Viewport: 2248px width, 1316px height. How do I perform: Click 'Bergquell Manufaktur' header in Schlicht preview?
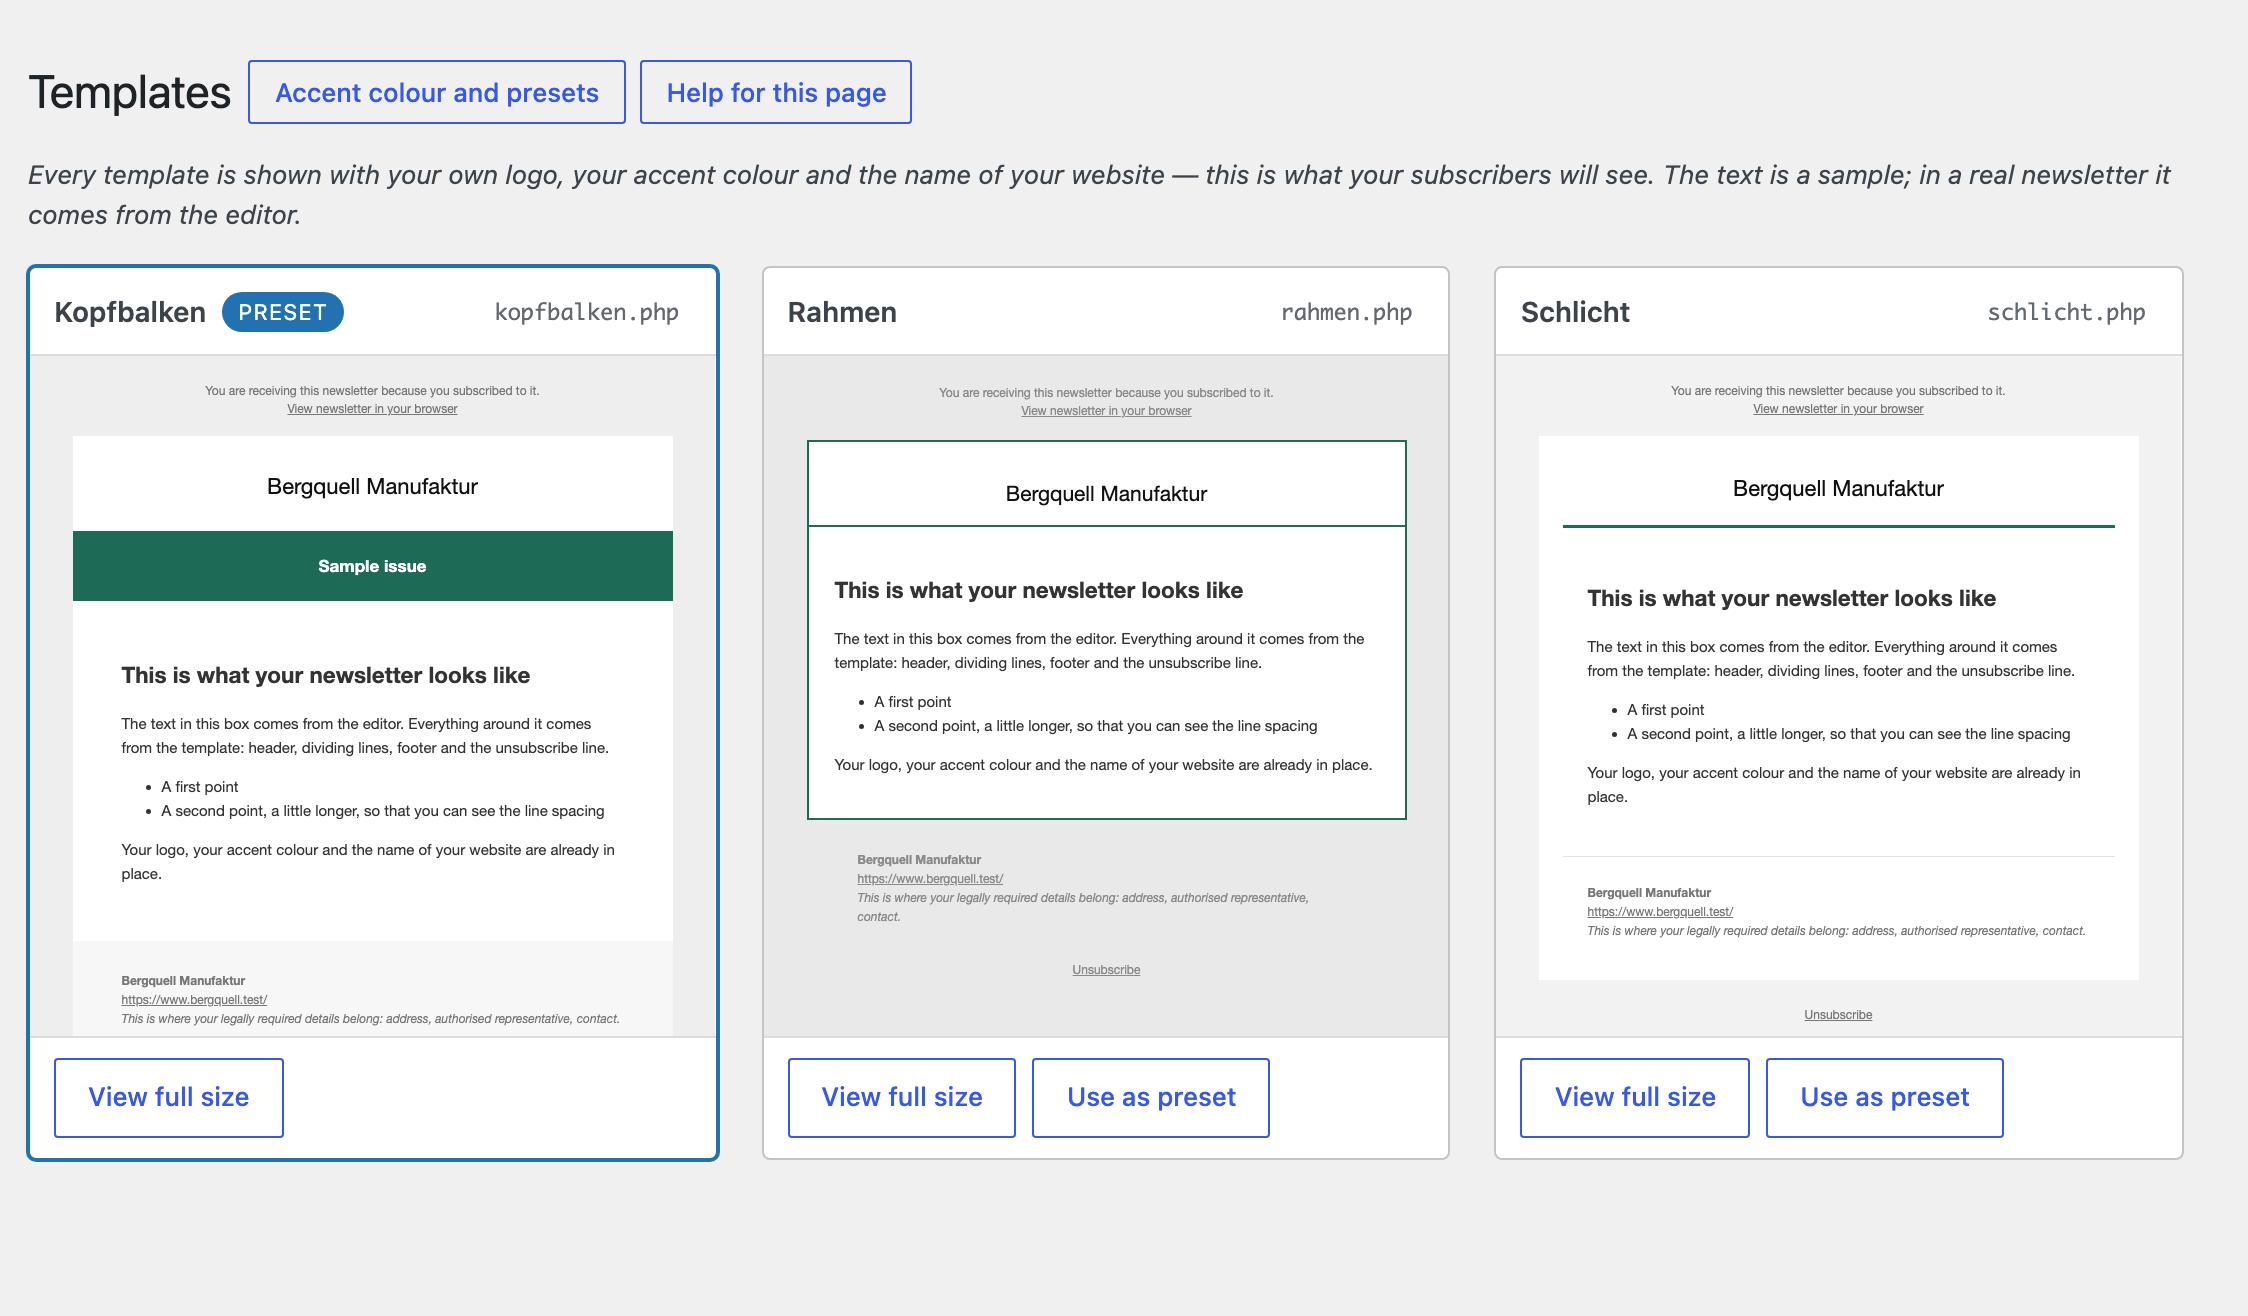coord(1838,489)
